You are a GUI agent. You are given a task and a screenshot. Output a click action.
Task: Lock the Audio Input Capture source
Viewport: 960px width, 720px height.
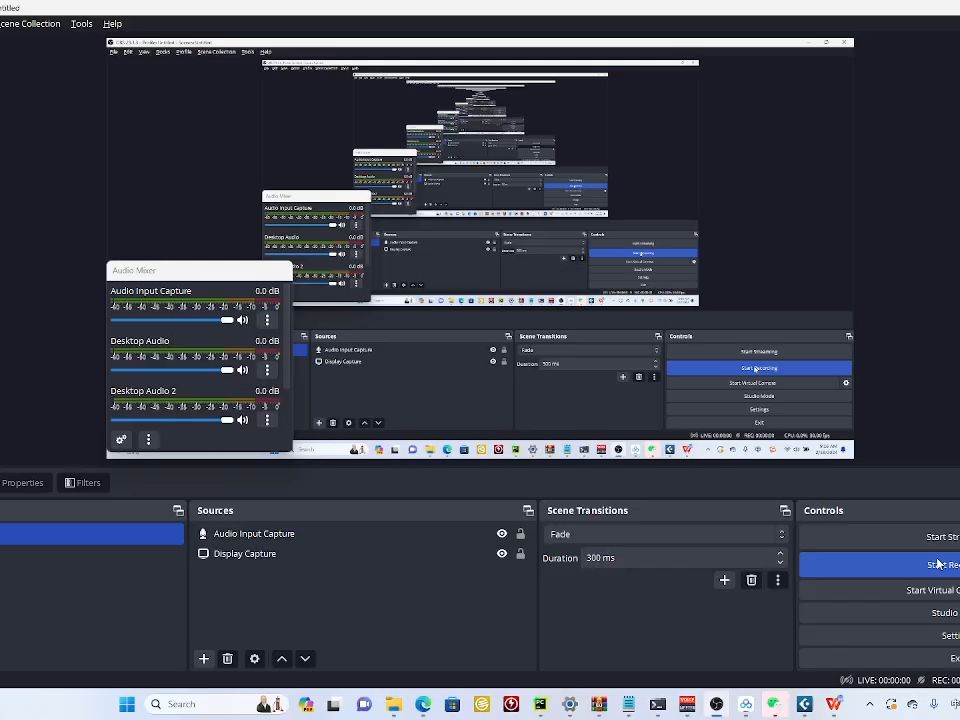tap(520, 534)
